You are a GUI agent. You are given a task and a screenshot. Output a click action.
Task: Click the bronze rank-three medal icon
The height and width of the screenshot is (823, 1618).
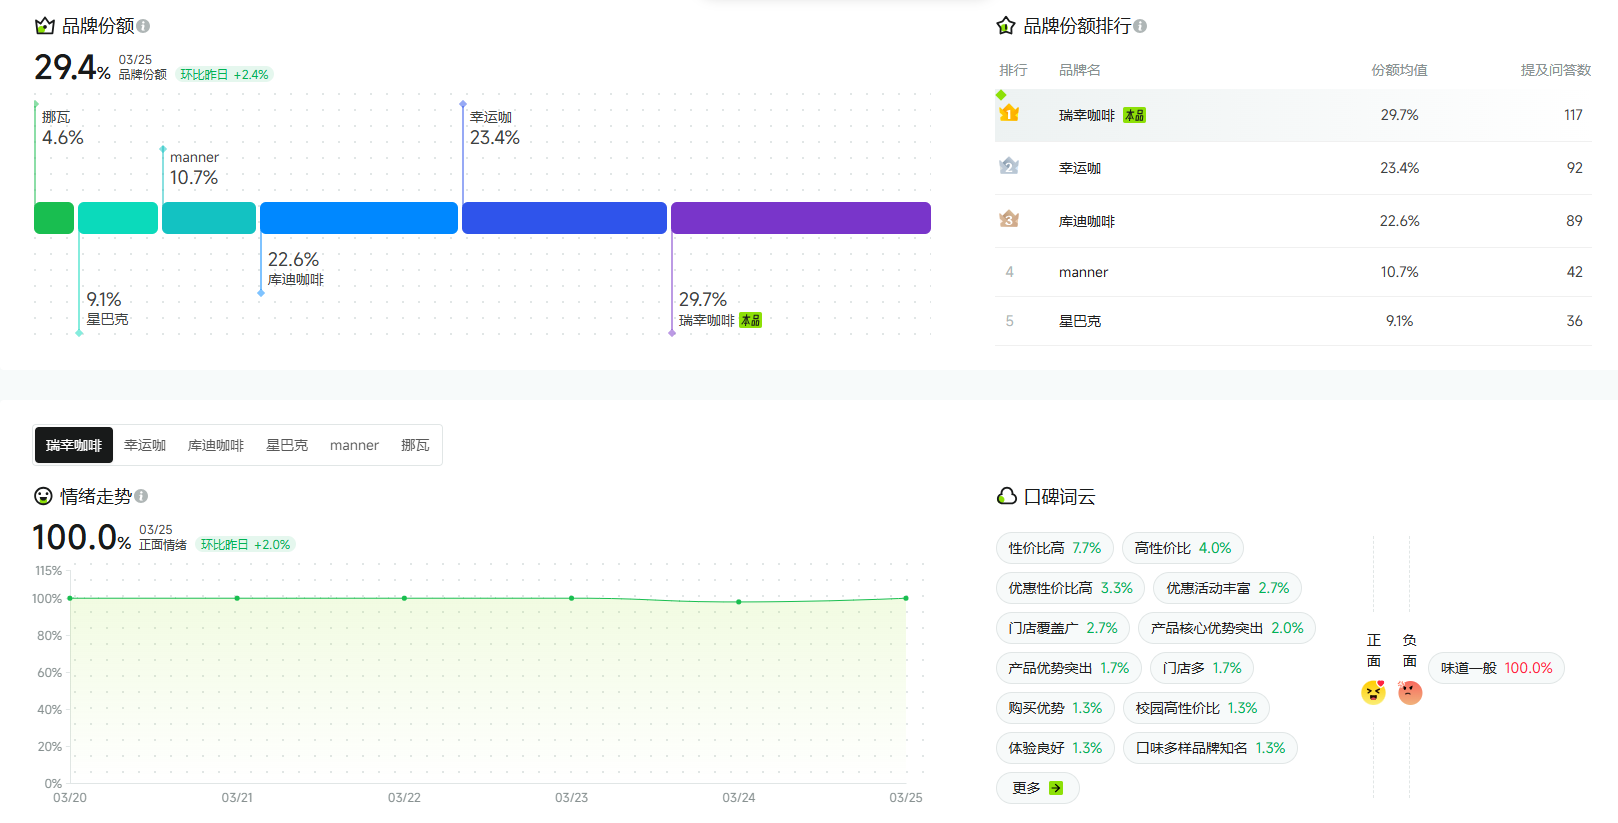pyautogui.click(x=1009, y=220)
